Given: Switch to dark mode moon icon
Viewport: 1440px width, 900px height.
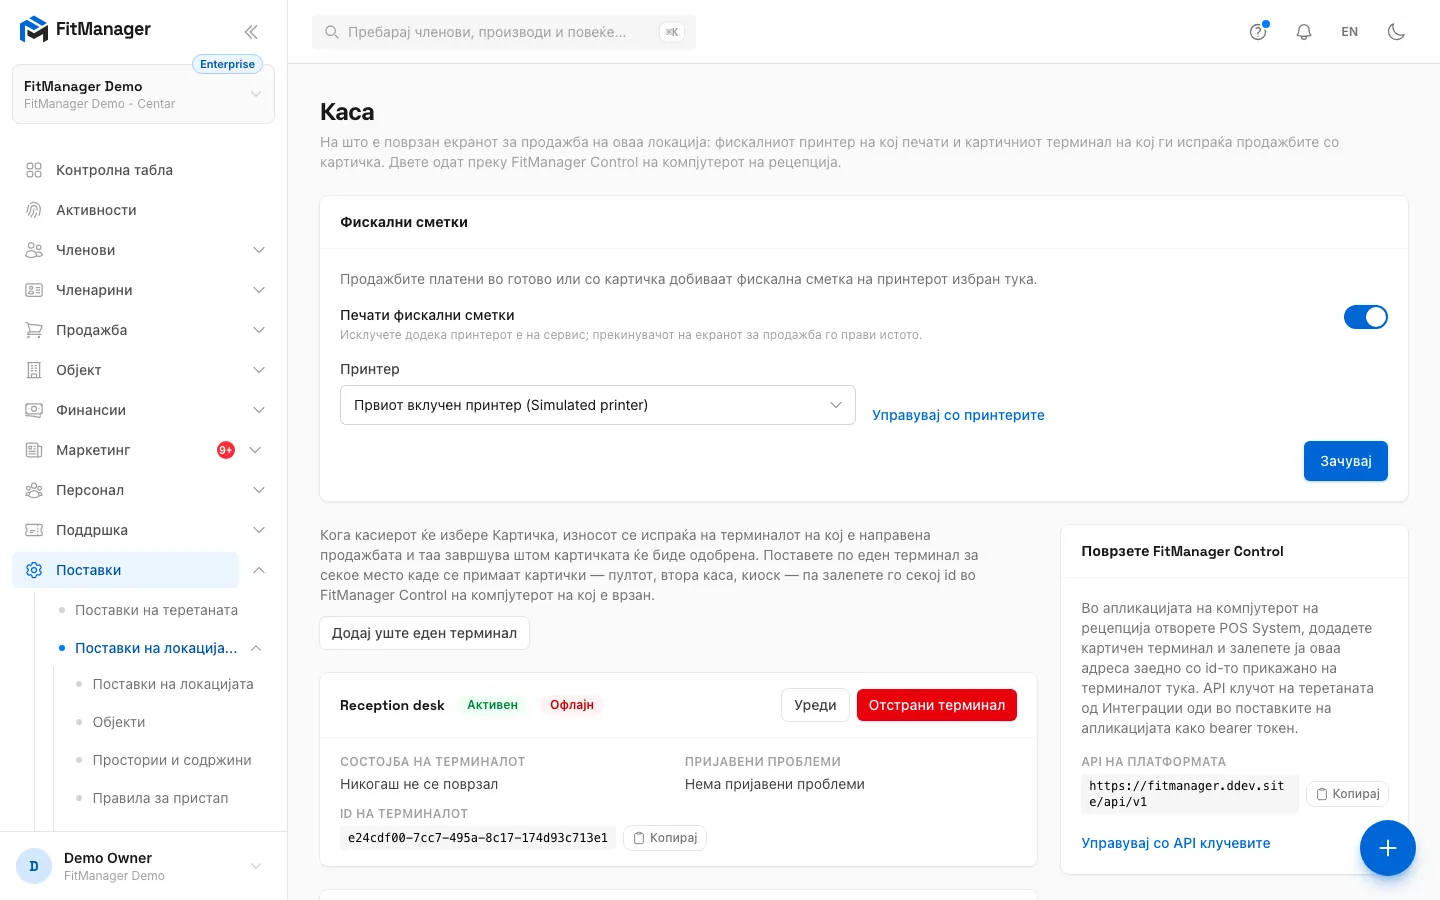Looking at the screenshot, I should point(1396,32).
